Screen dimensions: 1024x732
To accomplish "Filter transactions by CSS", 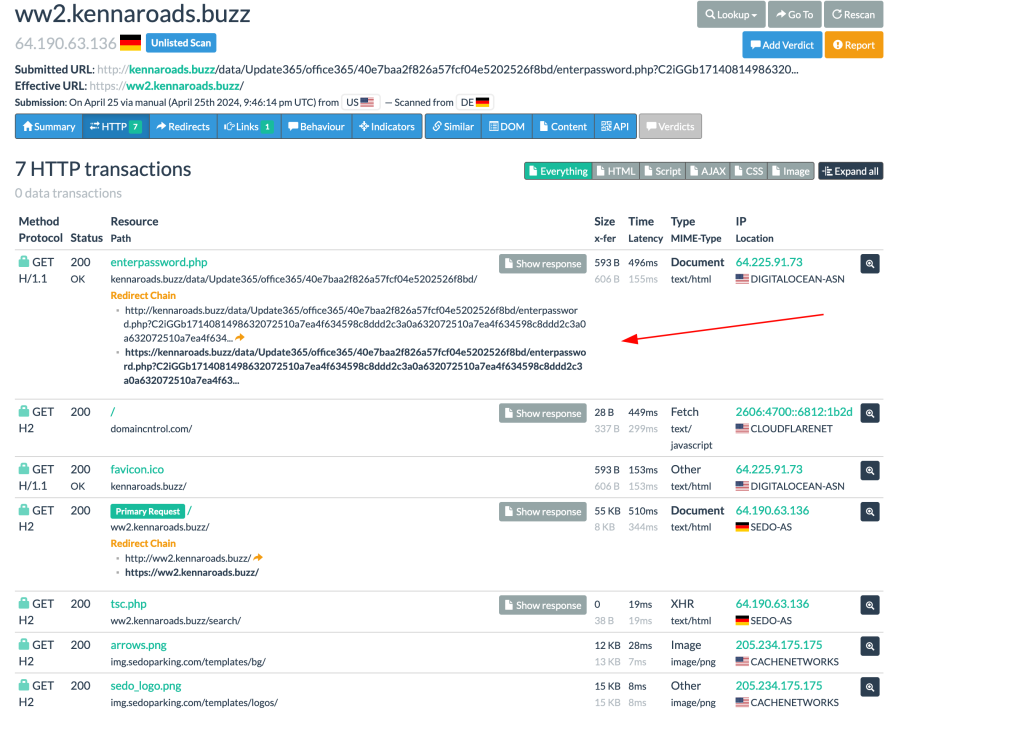I will coord(748,171).
